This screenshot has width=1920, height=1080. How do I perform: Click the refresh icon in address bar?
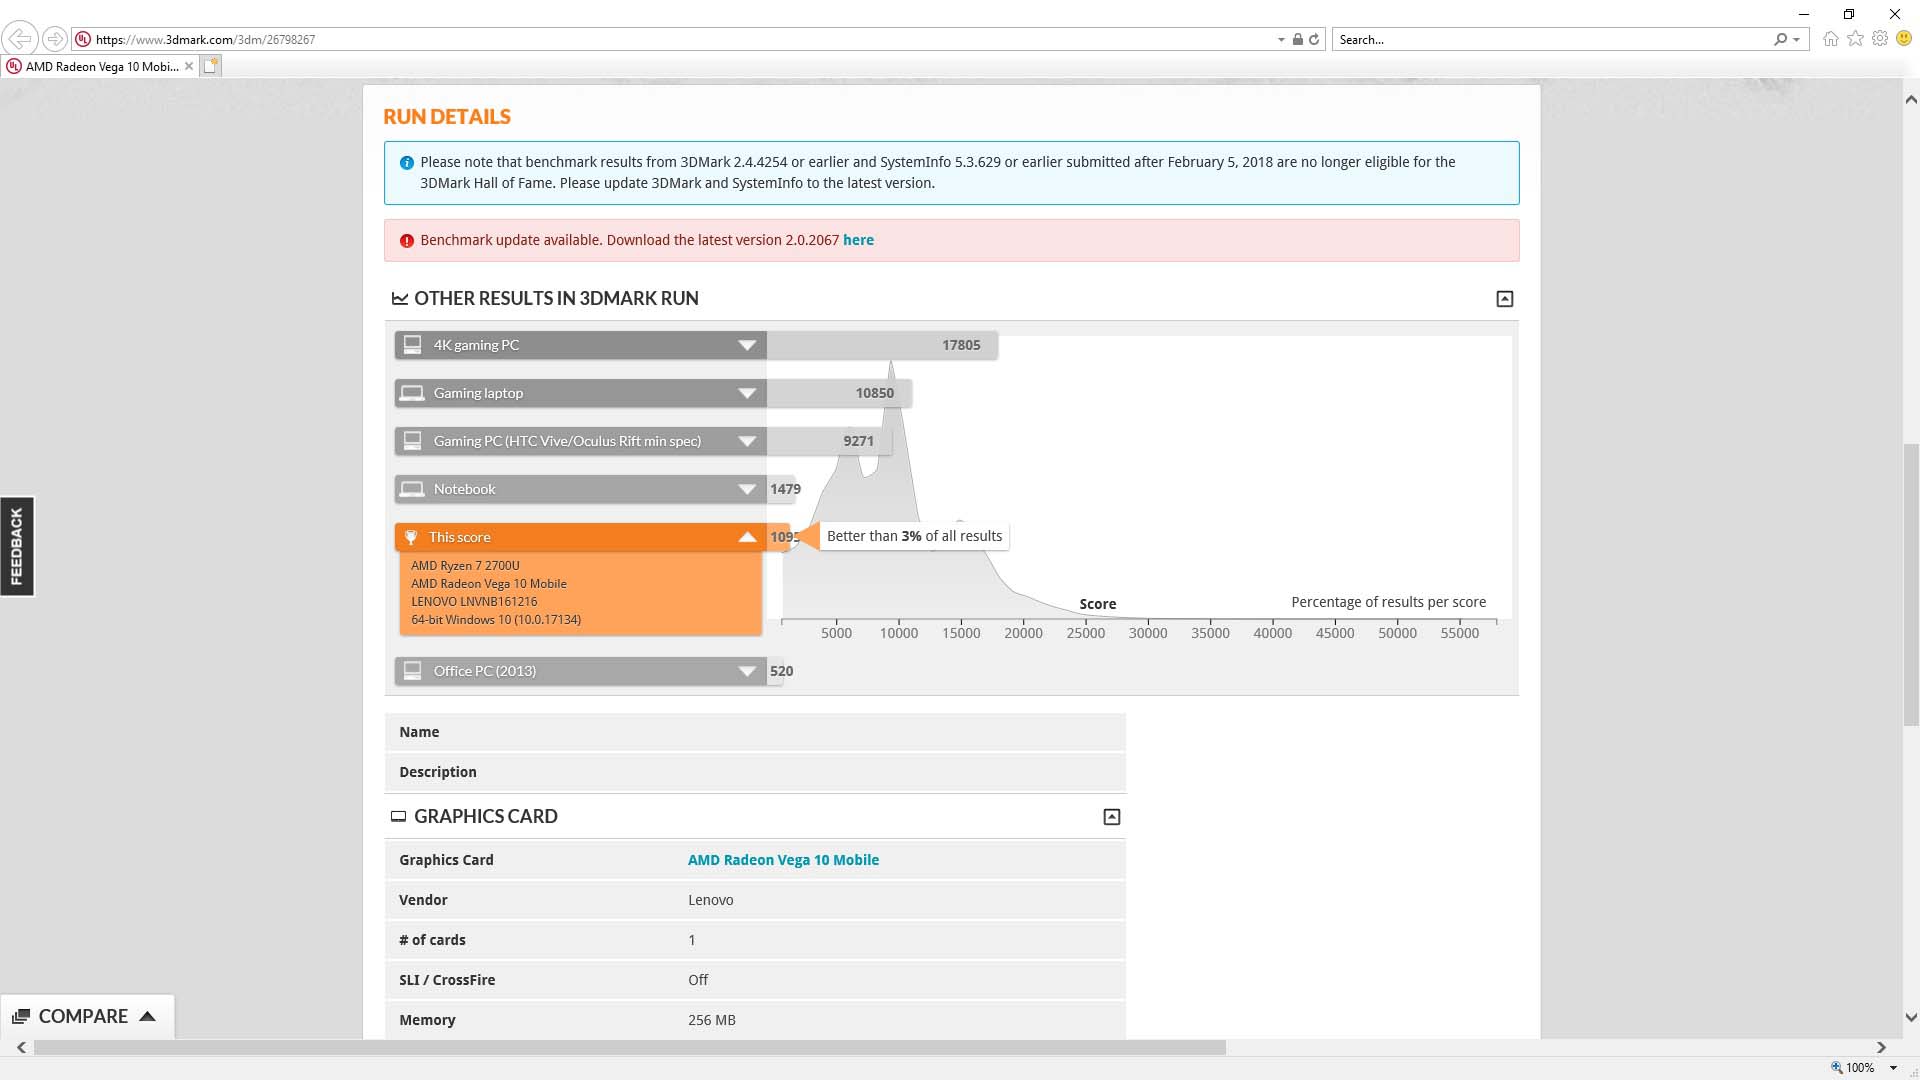point(1314,39)
